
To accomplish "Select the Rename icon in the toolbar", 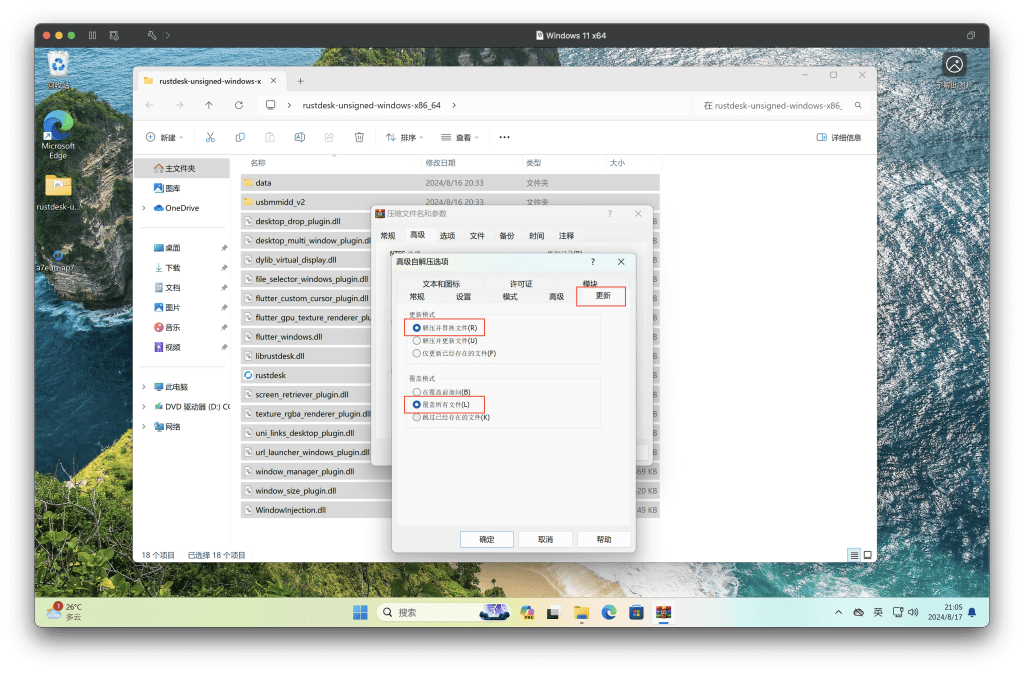I will point(299,137).
